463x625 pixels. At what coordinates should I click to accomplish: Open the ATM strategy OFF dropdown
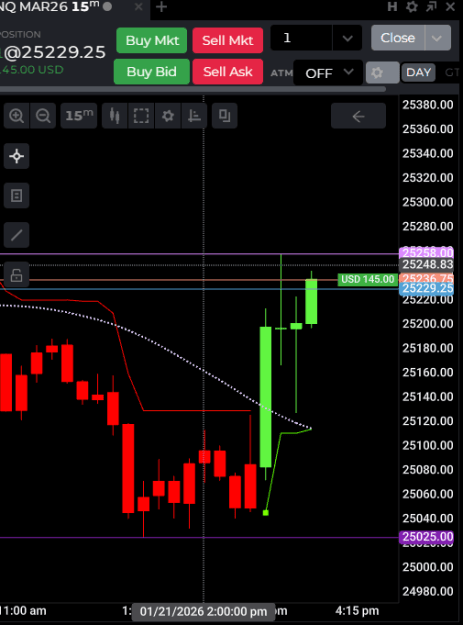[x=328, y=73]
